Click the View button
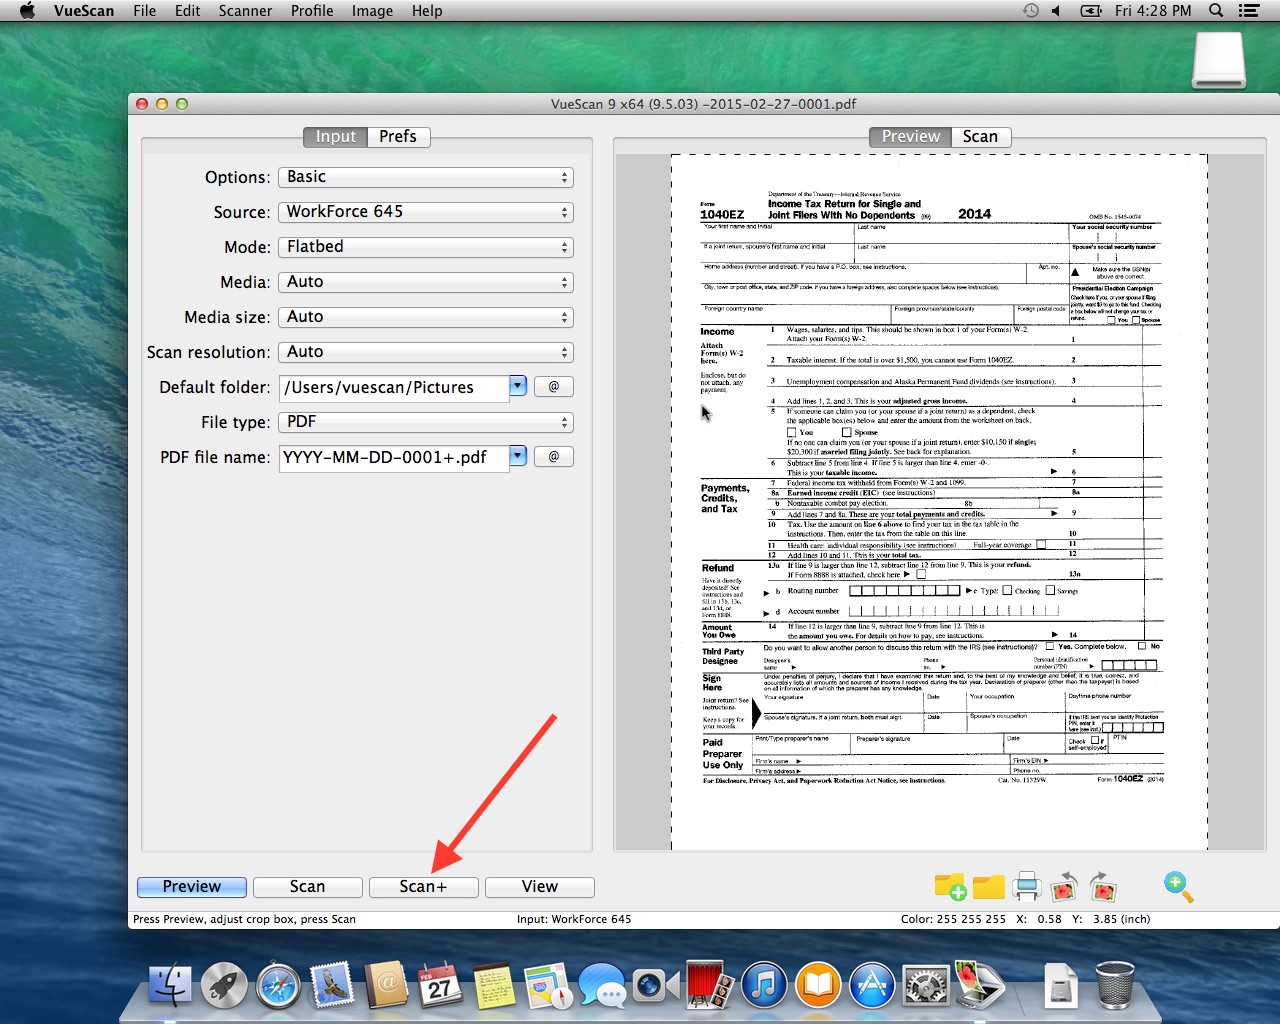 pyautogui.click(x=539, y=887)
